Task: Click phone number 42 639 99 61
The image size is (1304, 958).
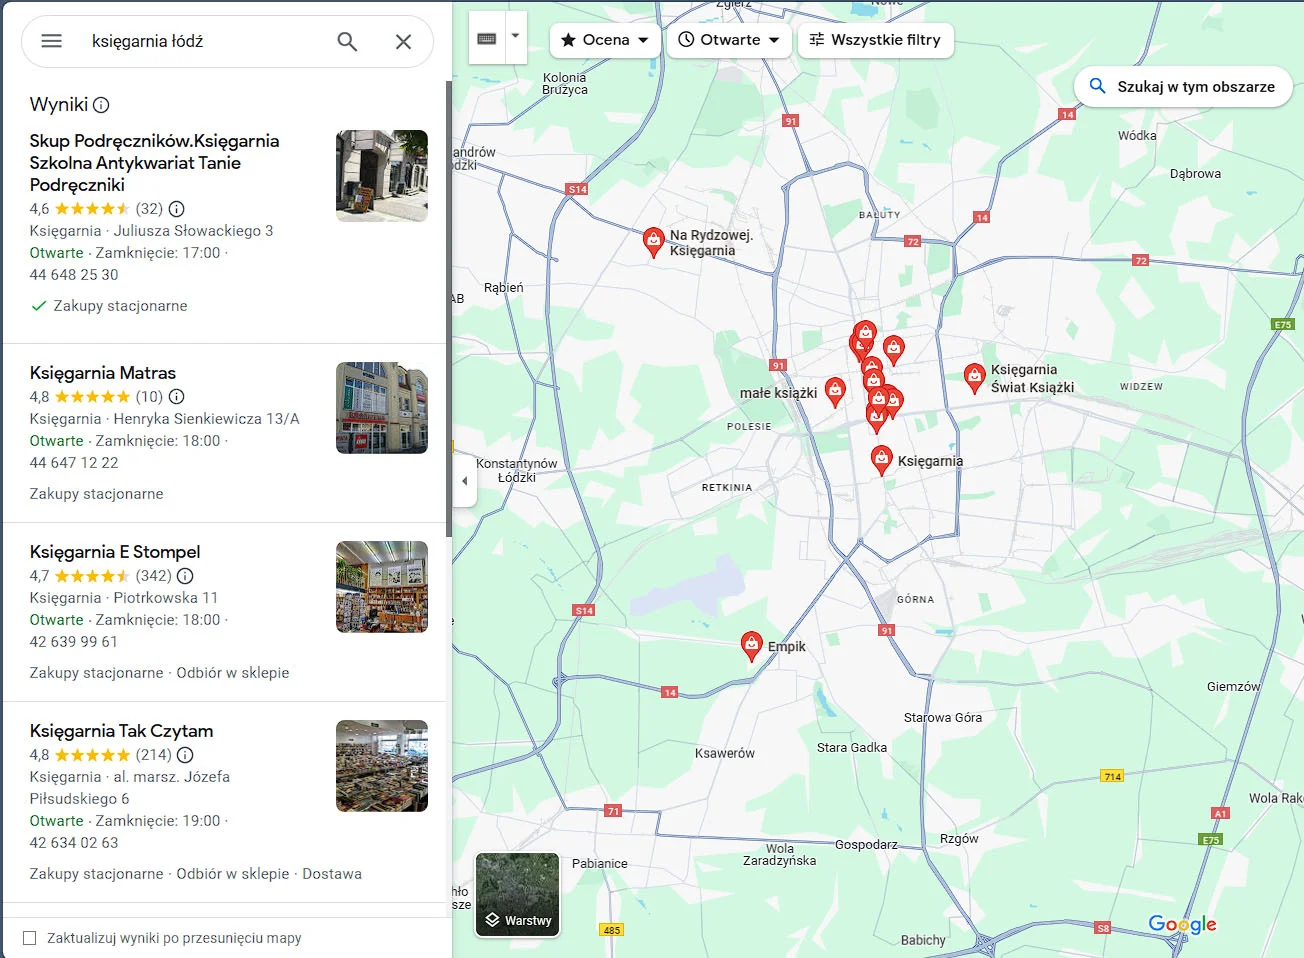Action: 74,642
